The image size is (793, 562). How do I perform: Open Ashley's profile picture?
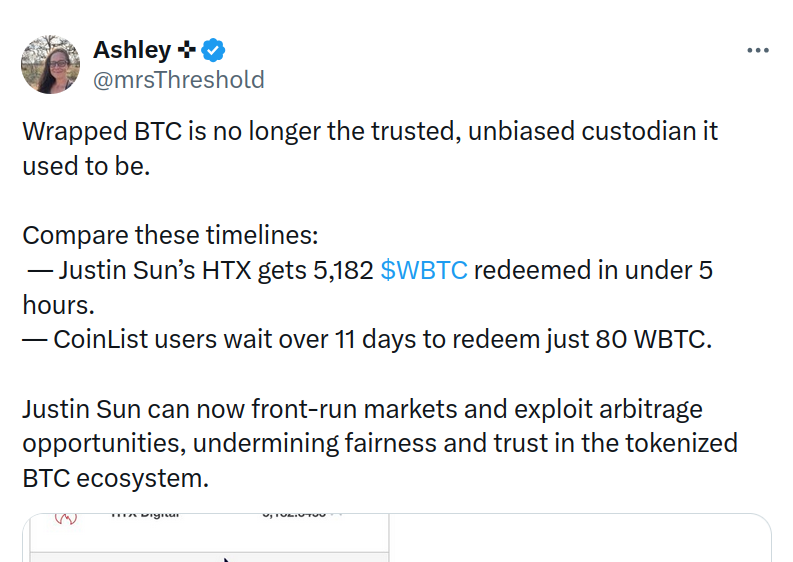pos(51,64)
